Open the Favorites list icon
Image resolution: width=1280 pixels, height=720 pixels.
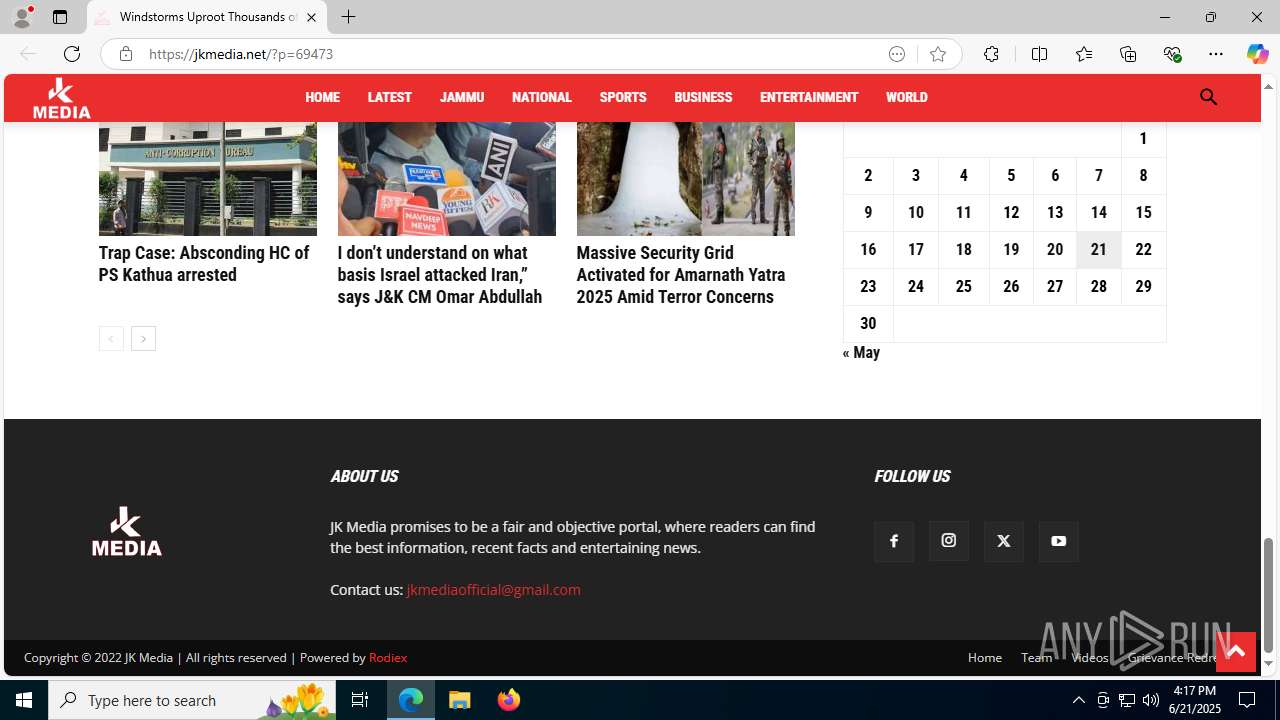click(1084, 54)
